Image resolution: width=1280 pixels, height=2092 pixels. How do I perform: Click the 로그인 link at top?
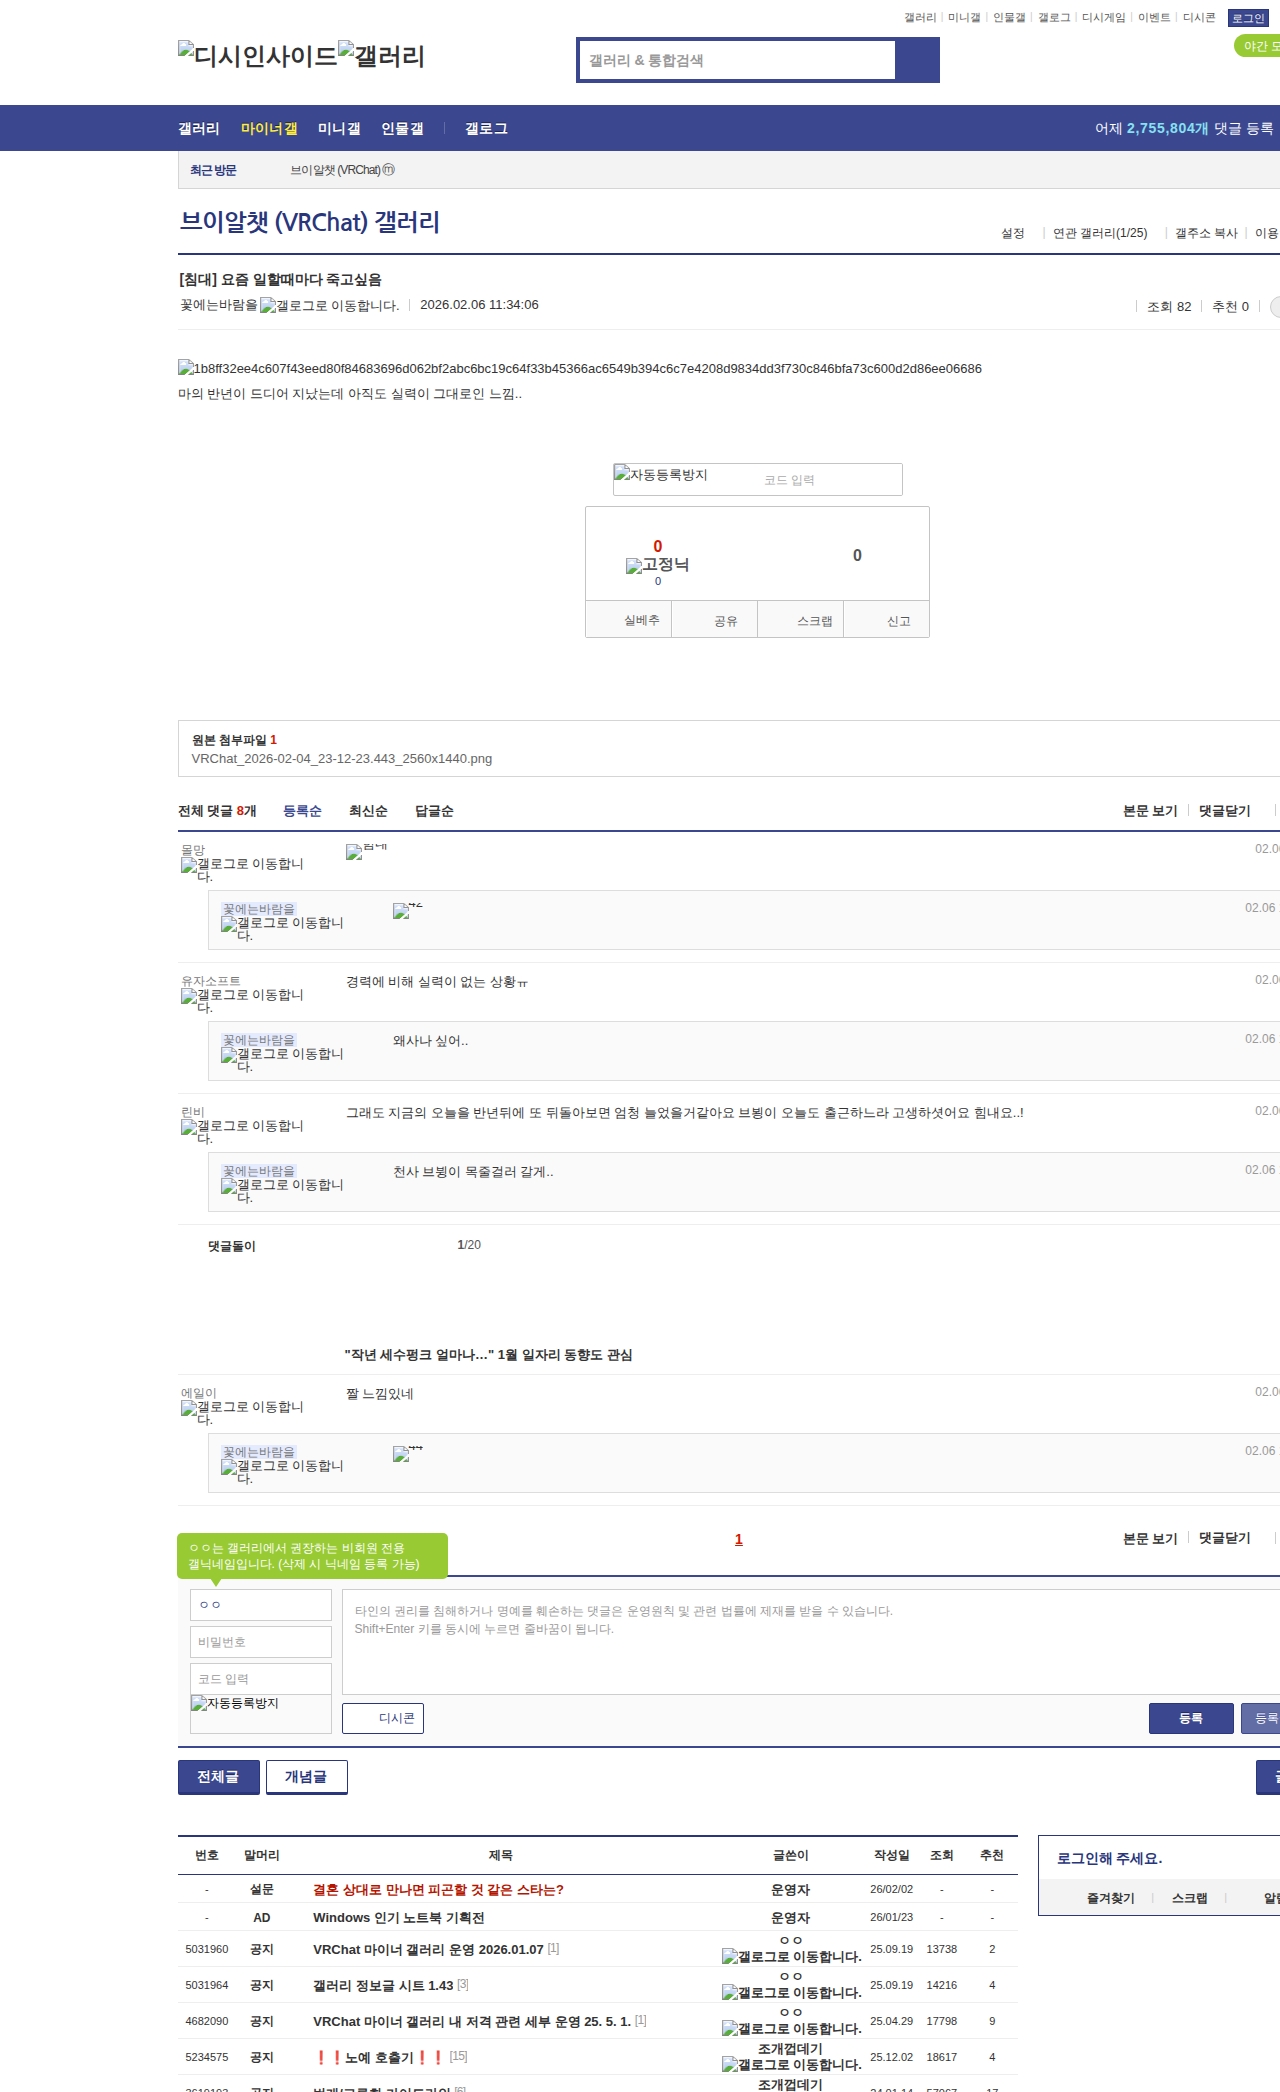coord(1248,18)
